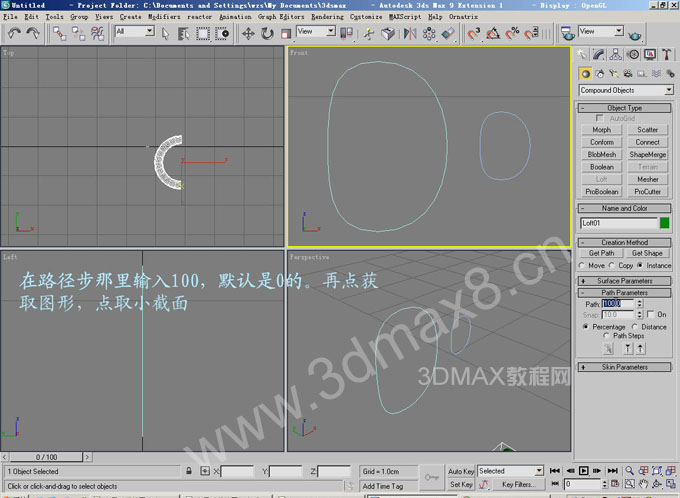Open Select by Name list icon
The image size is (680, 498).
click(x=183, y=33)
